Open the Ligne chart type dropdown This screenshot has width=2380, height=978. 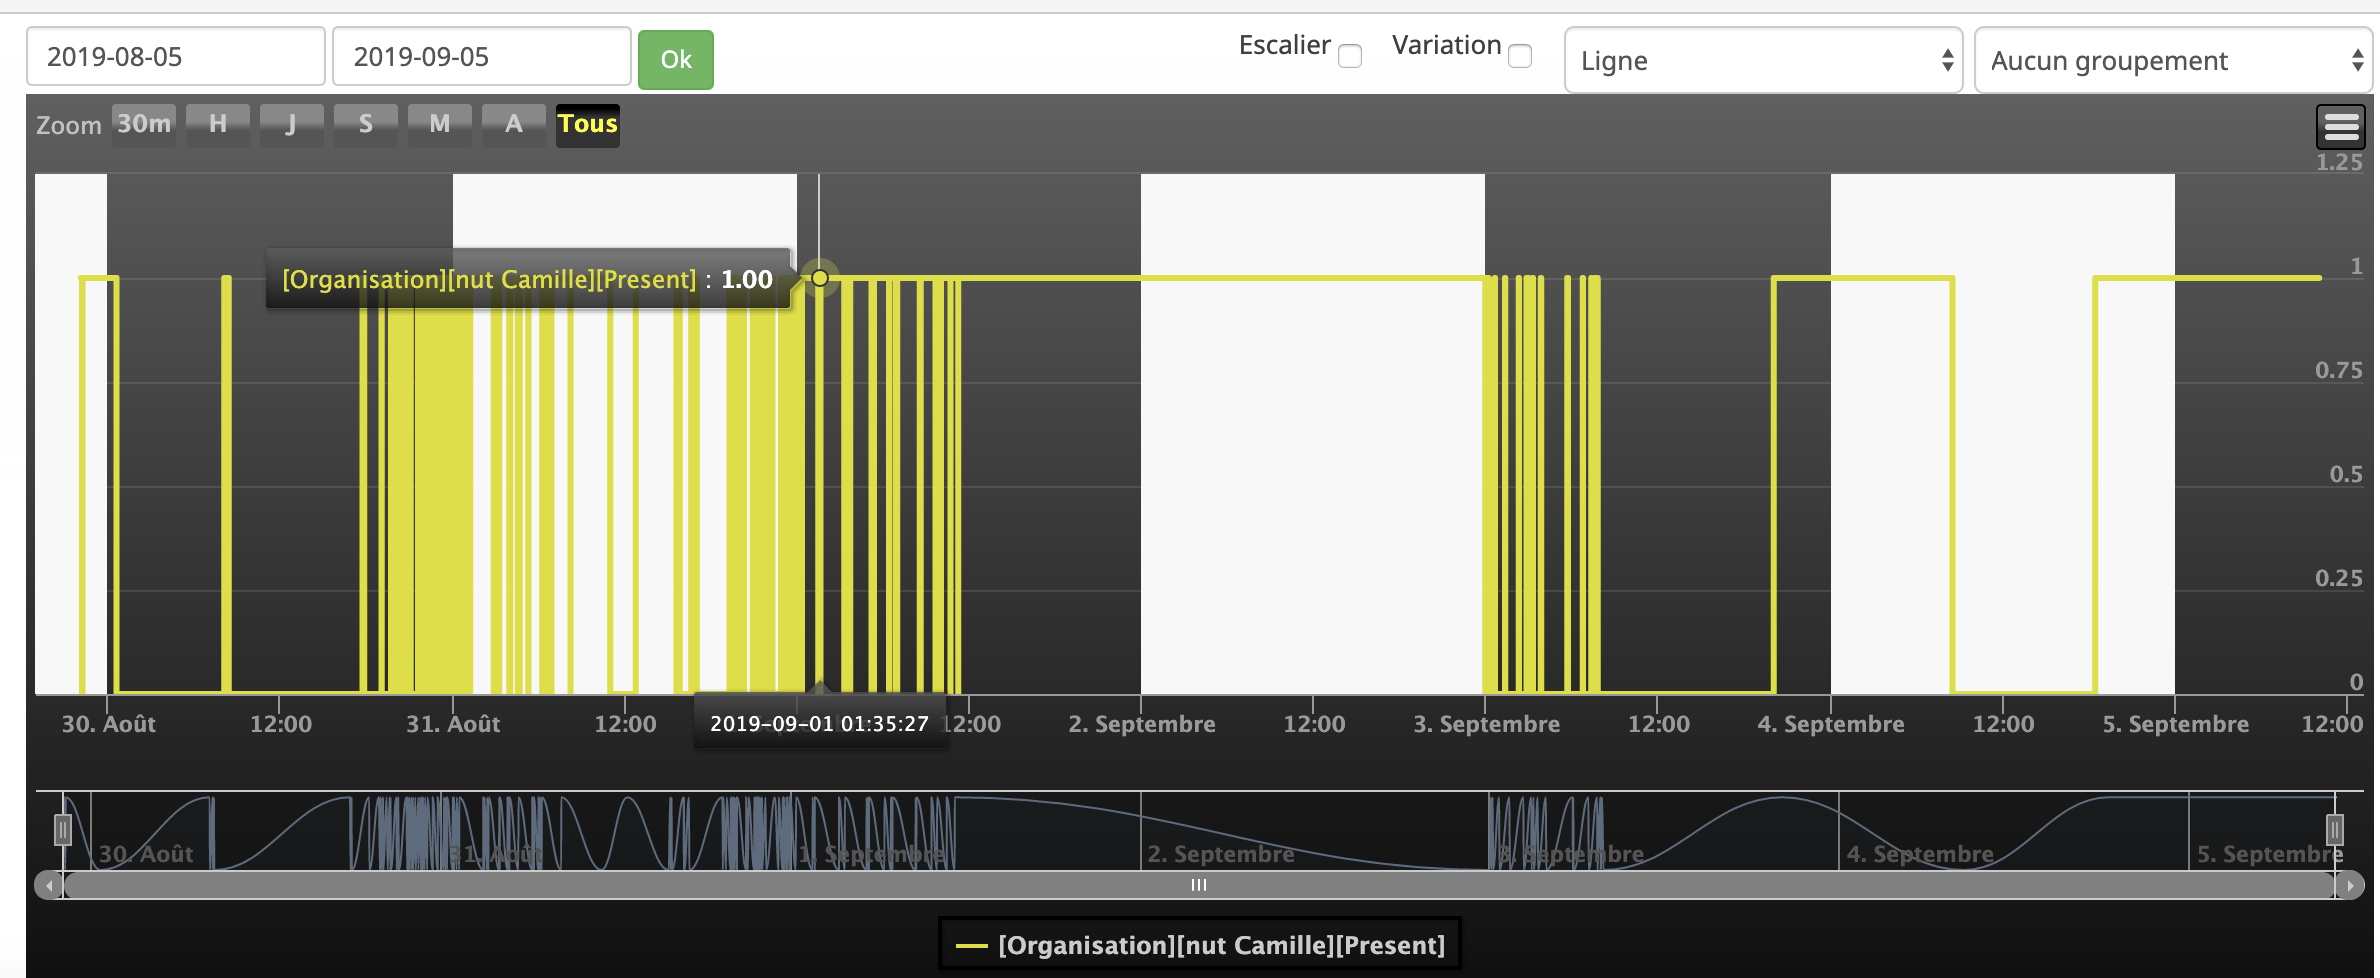point(1763,60)
